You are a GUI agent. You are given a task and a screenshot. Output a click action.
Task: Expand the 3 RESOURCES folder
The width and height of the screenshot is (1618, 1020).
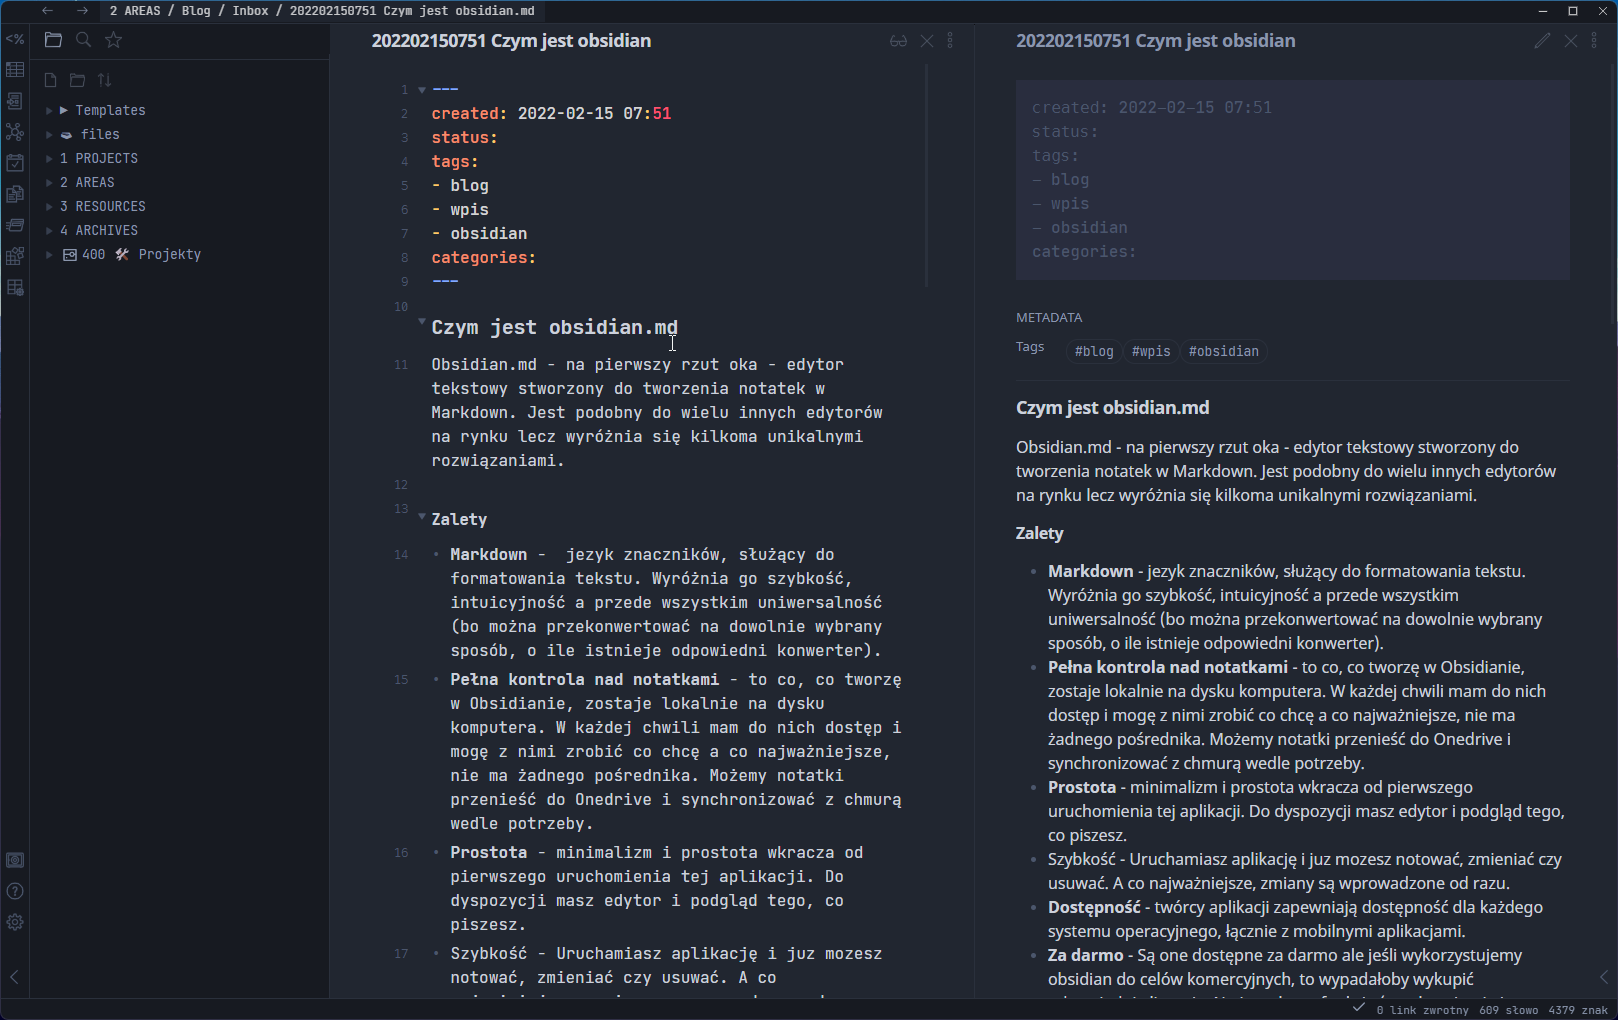pyautogui.click(x=49, y=206)
